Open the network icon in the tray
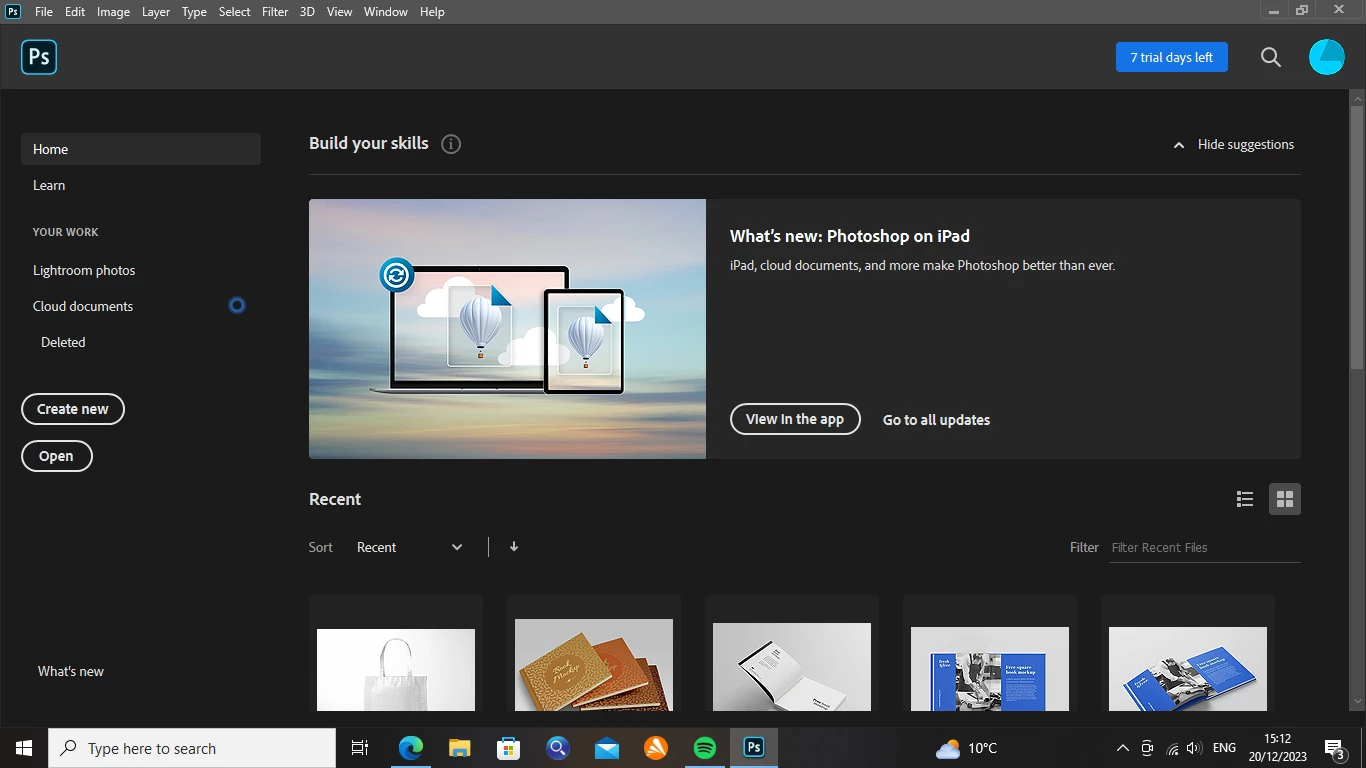 pyautogui.click(x=1172, y=748)
